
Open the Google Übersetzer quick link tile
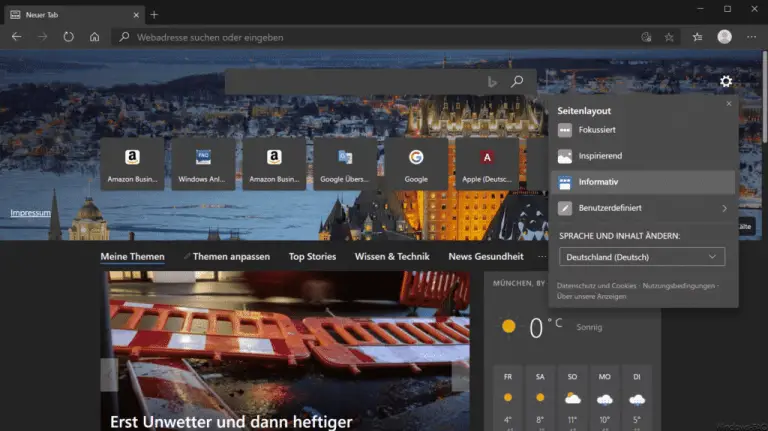point(345,164)
